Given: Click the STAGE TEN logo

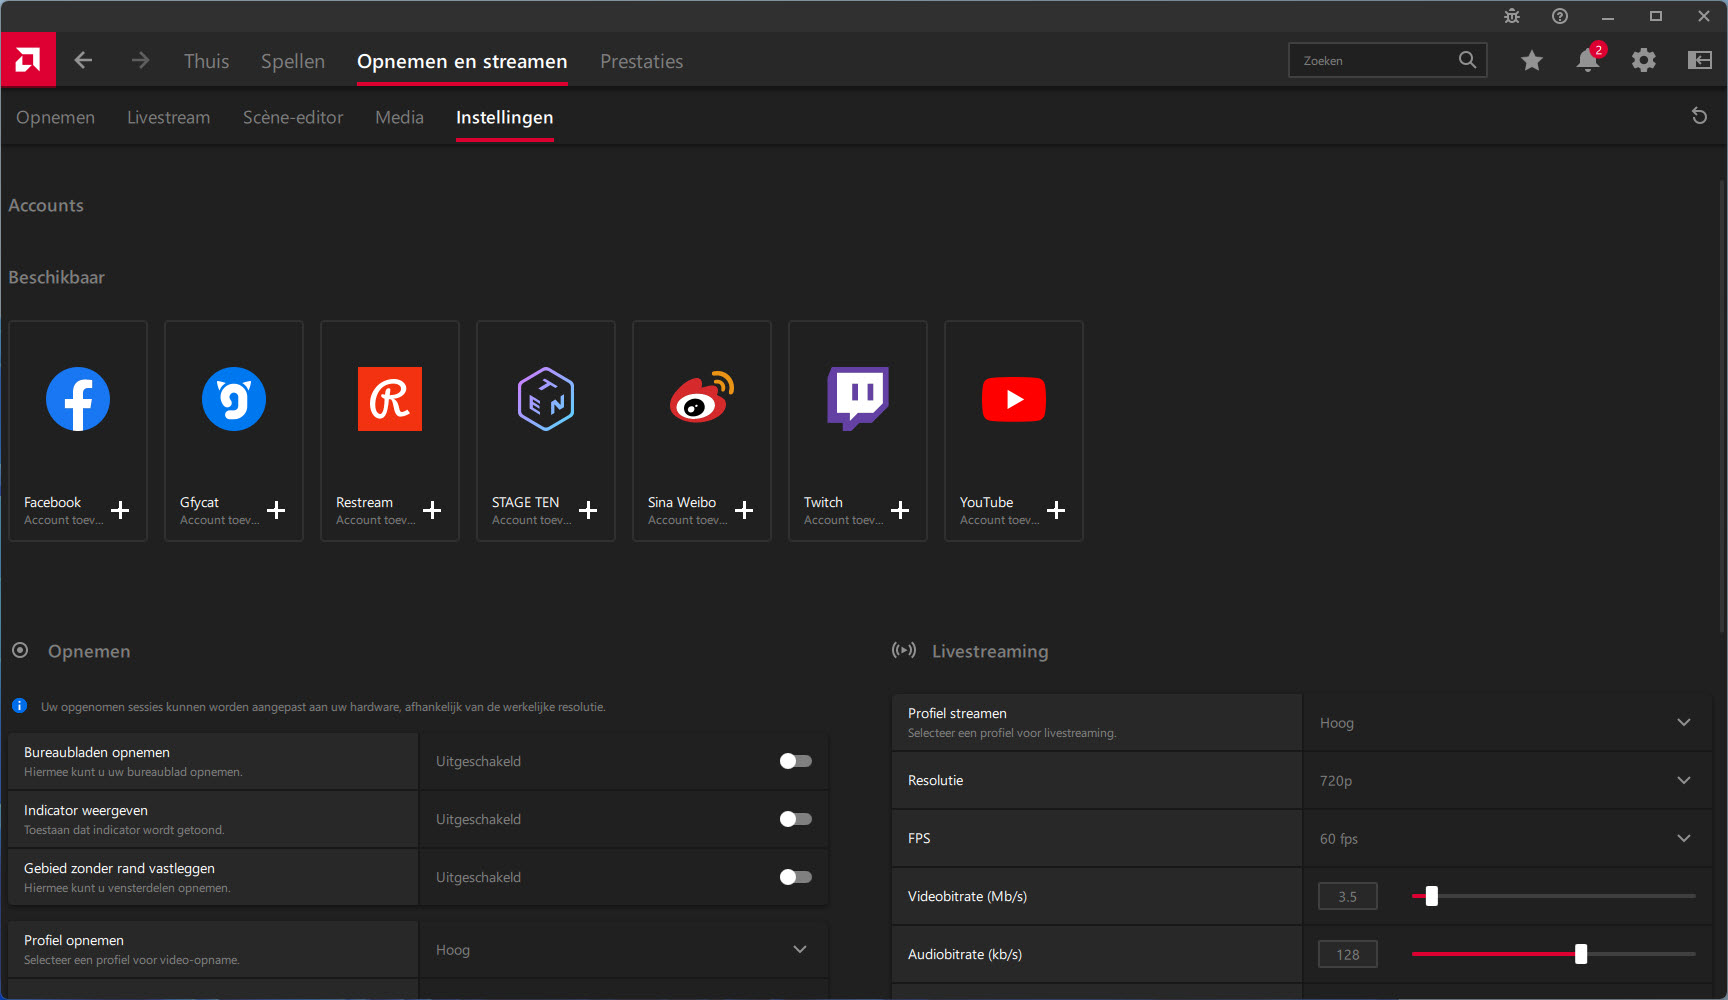Looking at the screenshot, I should [x=546, y=399].
